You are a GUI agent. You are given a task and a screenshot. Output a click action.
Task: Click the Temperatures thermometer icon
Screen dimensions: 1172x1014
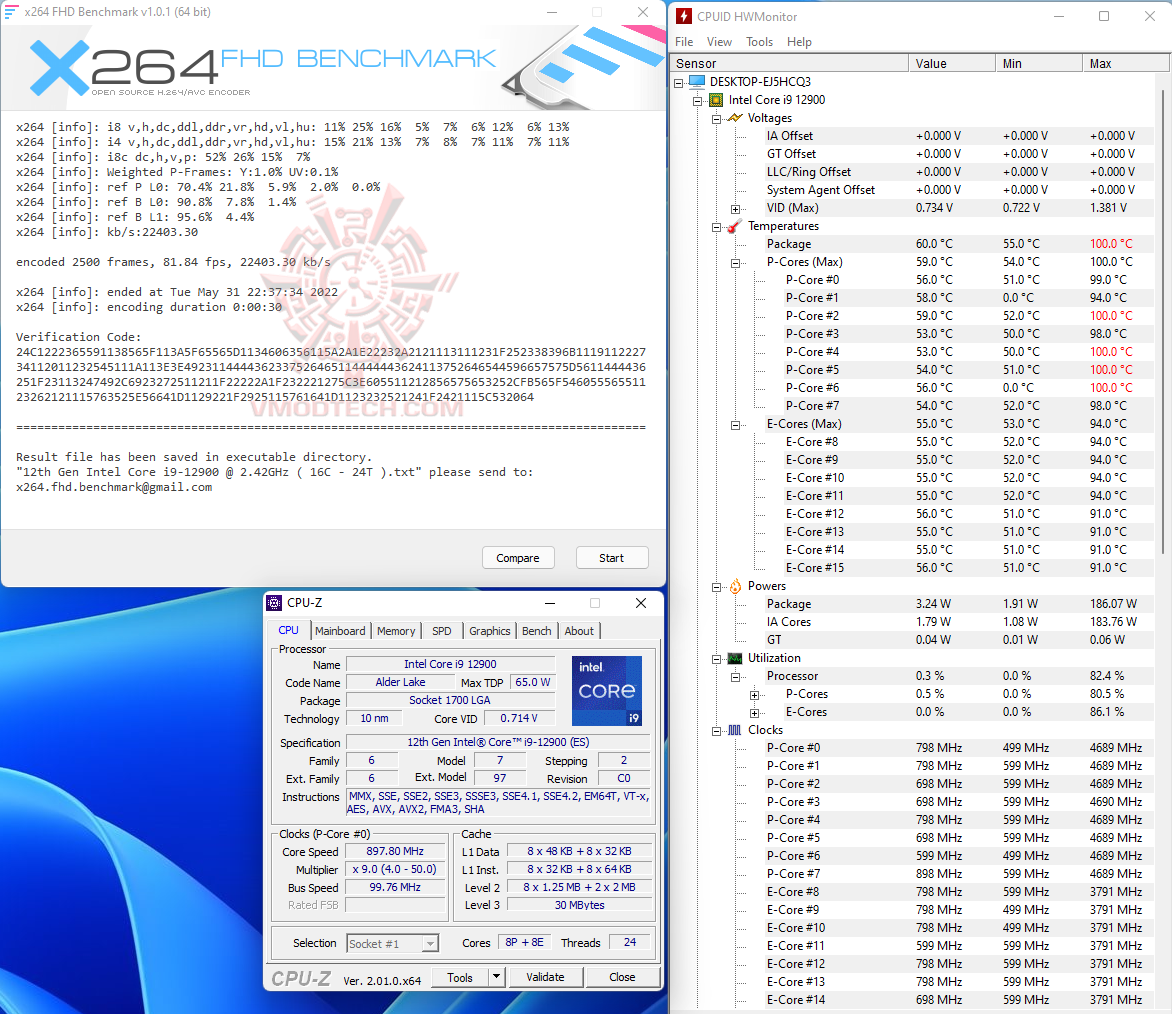click(x=733, y=225)
